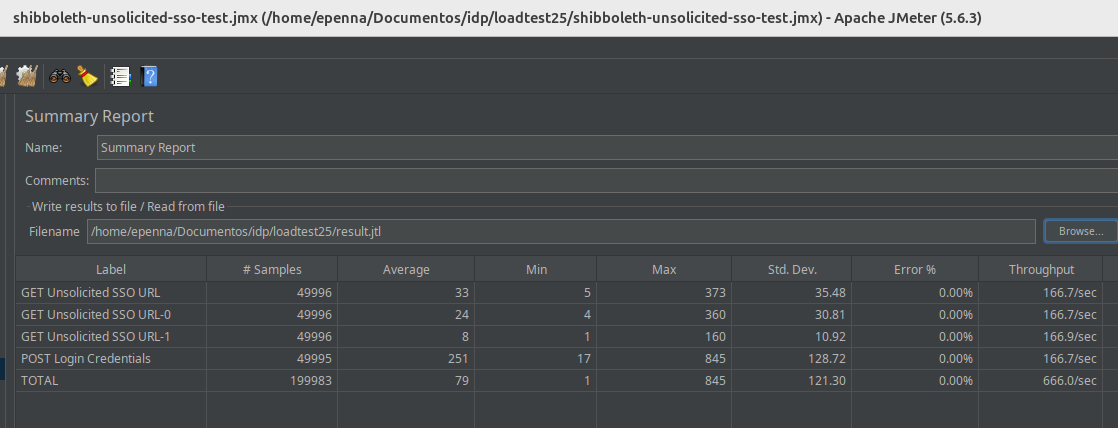
Task: Click the Label column header
Action: (x=111, y=269)
